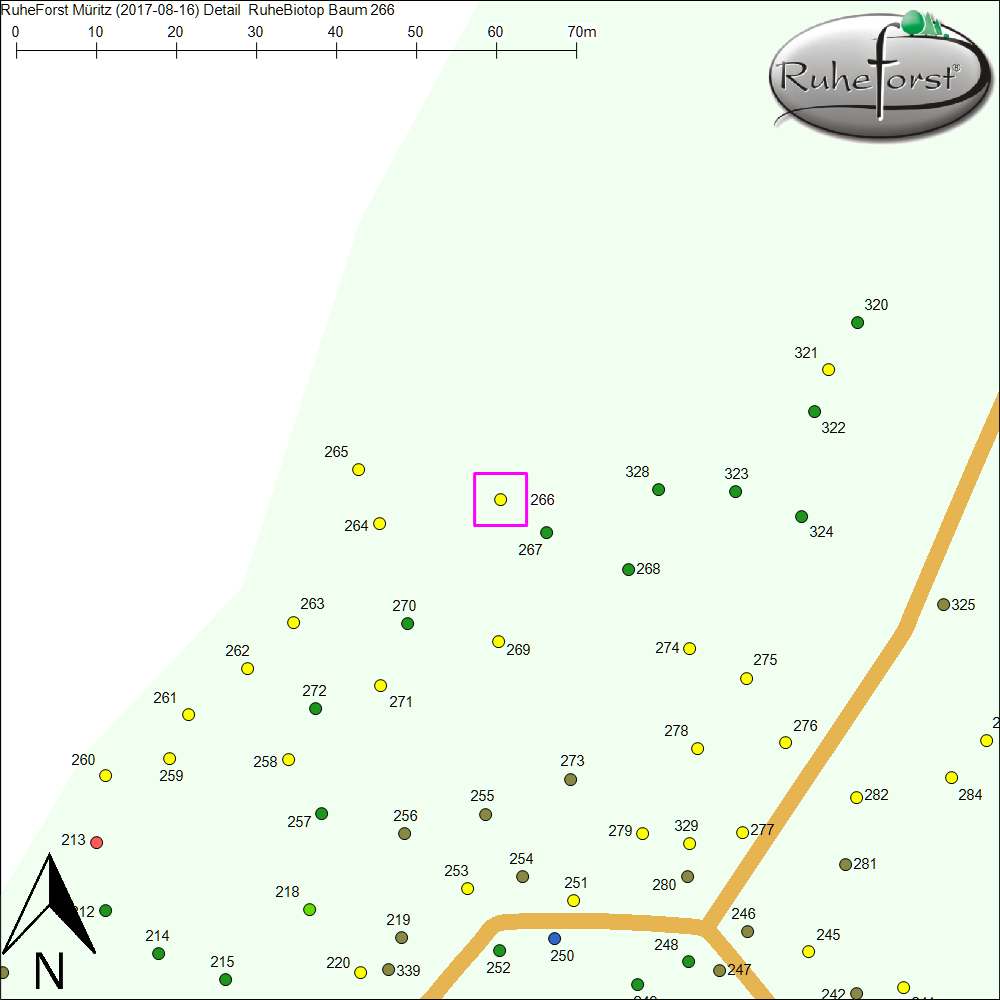Click the path junction near tree 246
Screen dimensions: 1000x1000
pyautogui.click(x=706, y=927)
